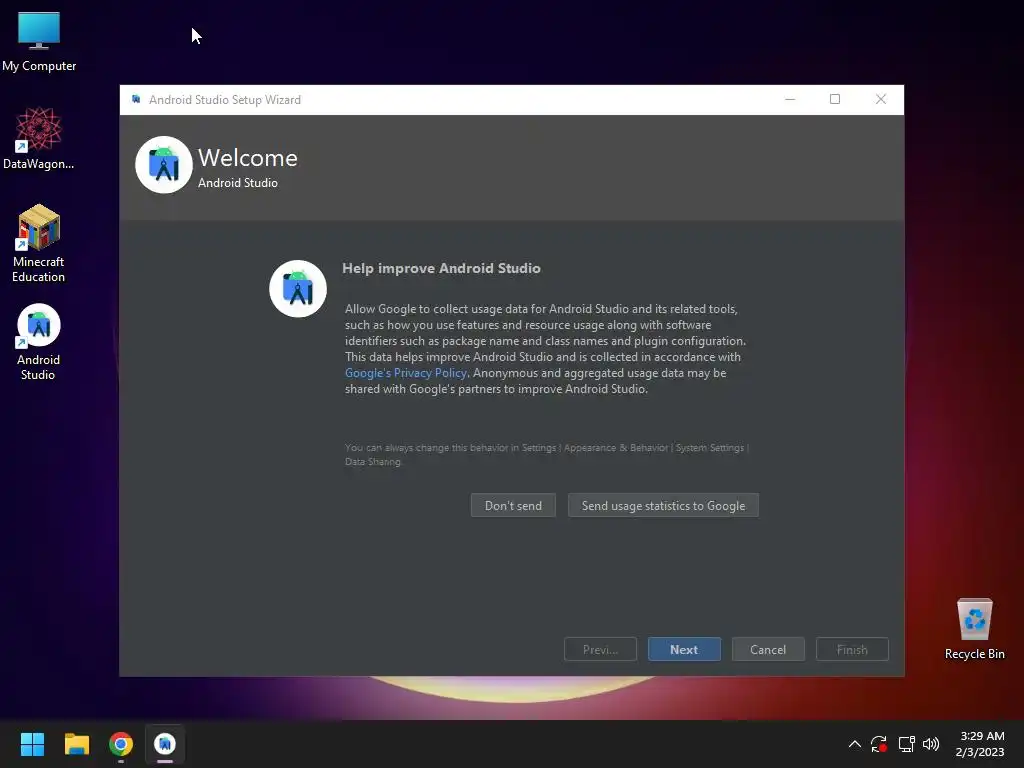The image size is (1024, 768).
Task: Launch Minecraft Education desktop shortcut
Action: [39, 243]
